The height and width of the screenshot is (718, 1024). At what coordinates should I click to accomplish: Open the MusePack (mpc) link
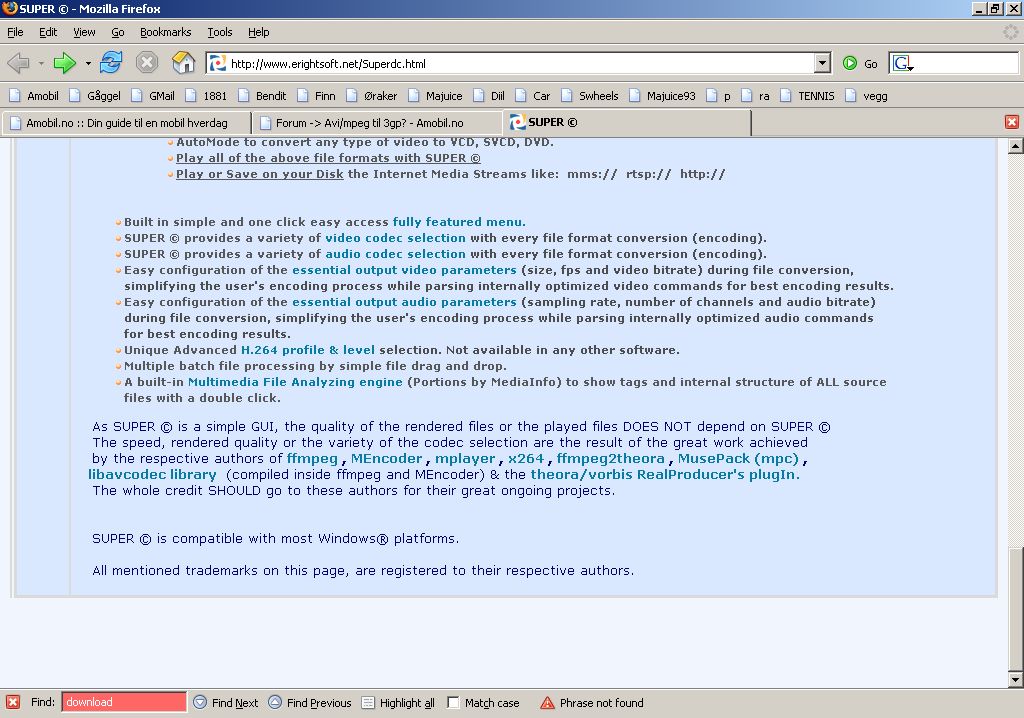point(738,459)
